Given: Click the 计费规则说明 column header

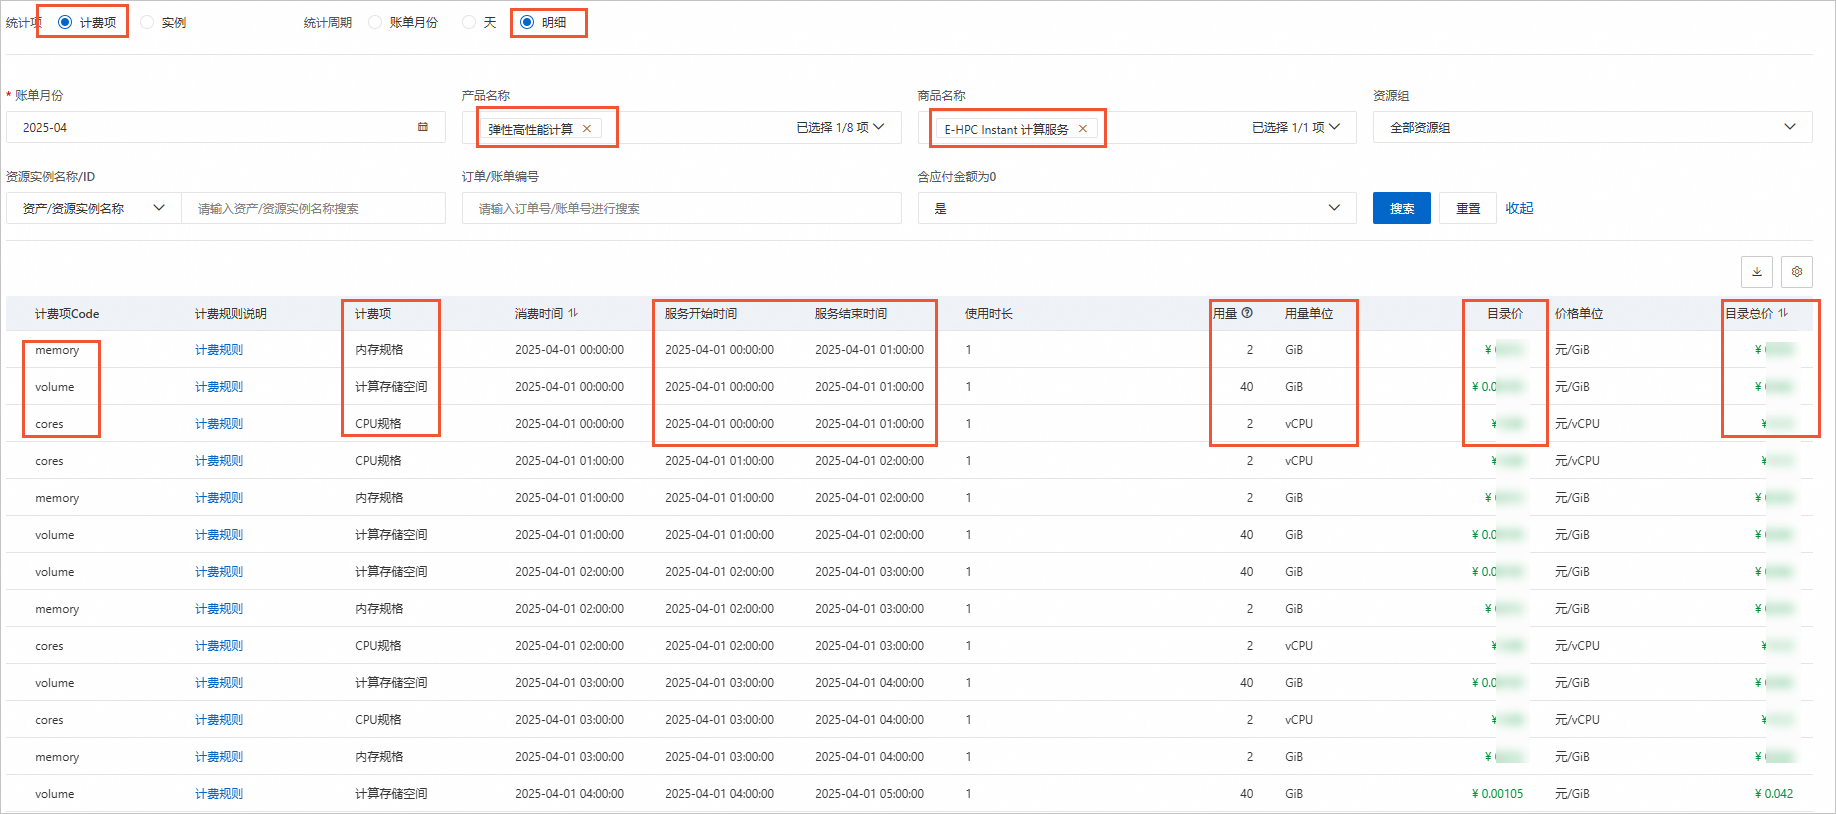Looking at the screenshot, I should pyautogui.click(x=231, y=314).
